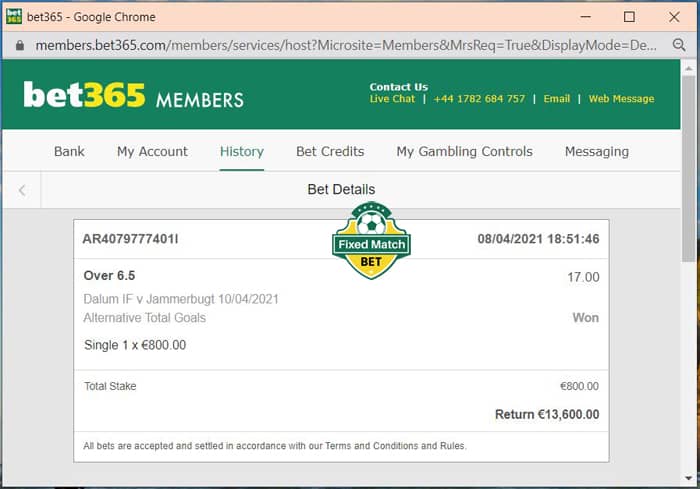Viewport: 700px width, 489px height.
Task: Click the bet365 favicon in title bar
Action: pos(14,17)
